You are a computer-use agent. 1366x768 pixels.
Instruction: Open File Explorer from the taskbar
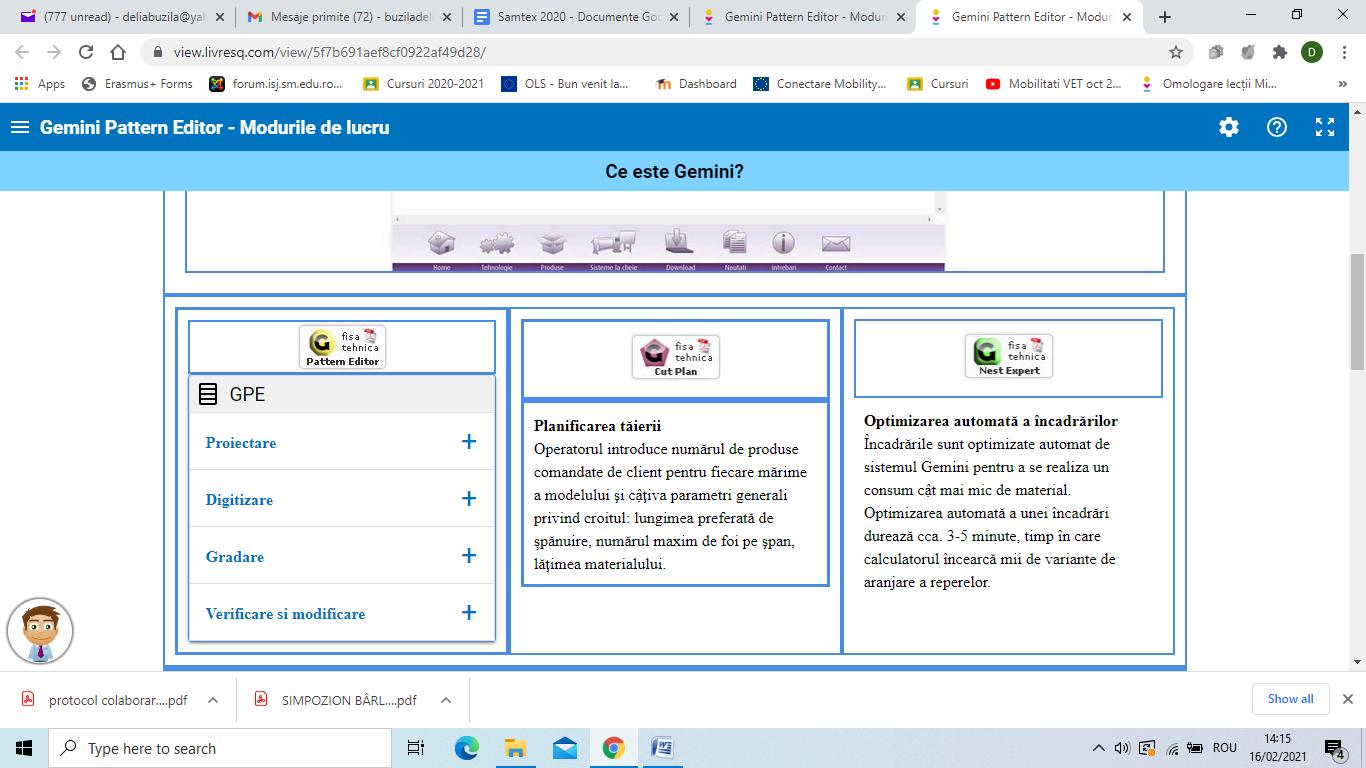pyautogui.click(x=515, y=748)
